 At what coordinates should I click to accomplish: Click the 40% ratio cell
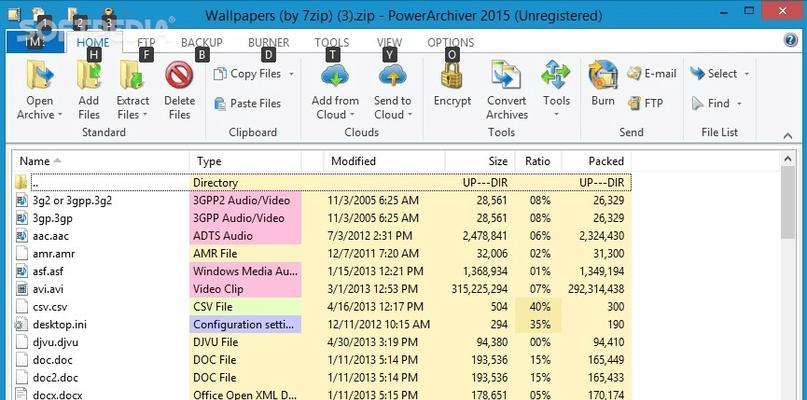point(539,307)
